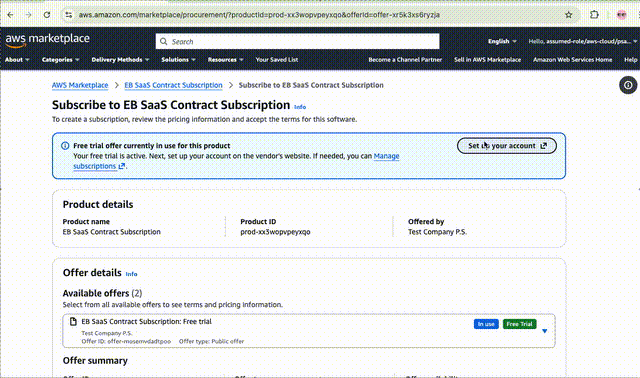Click the AWS Marketplace logo
Viewport: 640px width, 378px height.
coord(47,39)
